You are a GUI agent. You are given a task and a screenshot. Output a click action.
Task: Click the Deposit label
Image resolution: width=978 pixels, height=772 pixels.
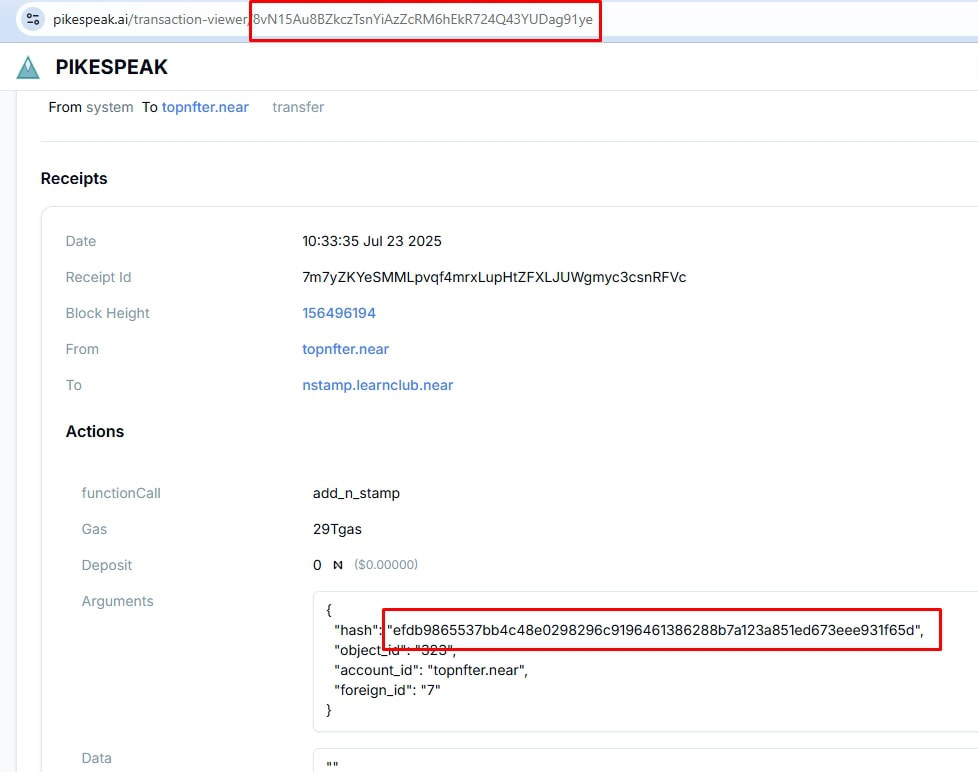click(107, 565)
